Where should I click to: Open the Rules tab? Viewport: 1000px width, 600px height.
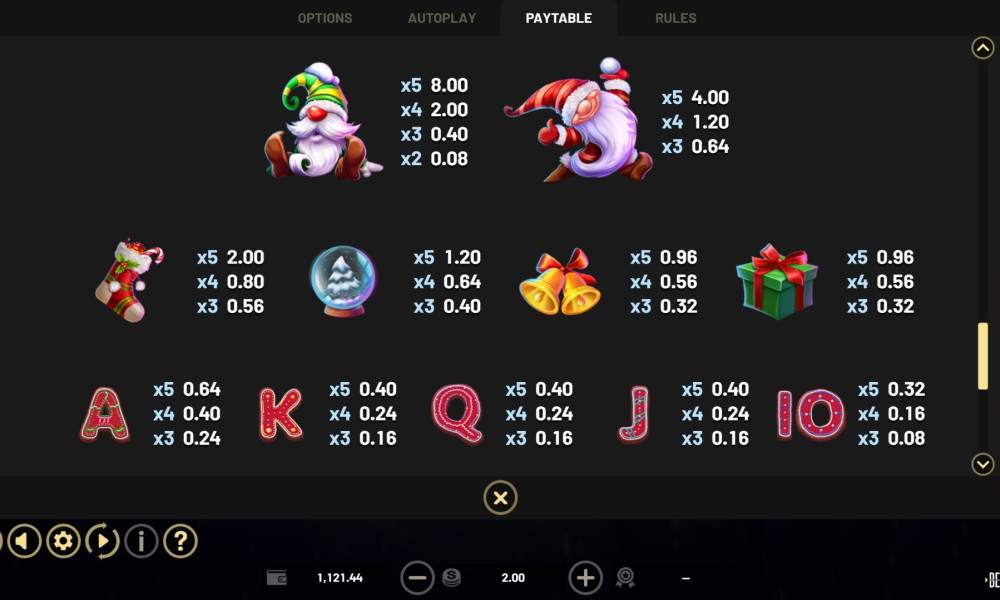(x=675, y=18)
